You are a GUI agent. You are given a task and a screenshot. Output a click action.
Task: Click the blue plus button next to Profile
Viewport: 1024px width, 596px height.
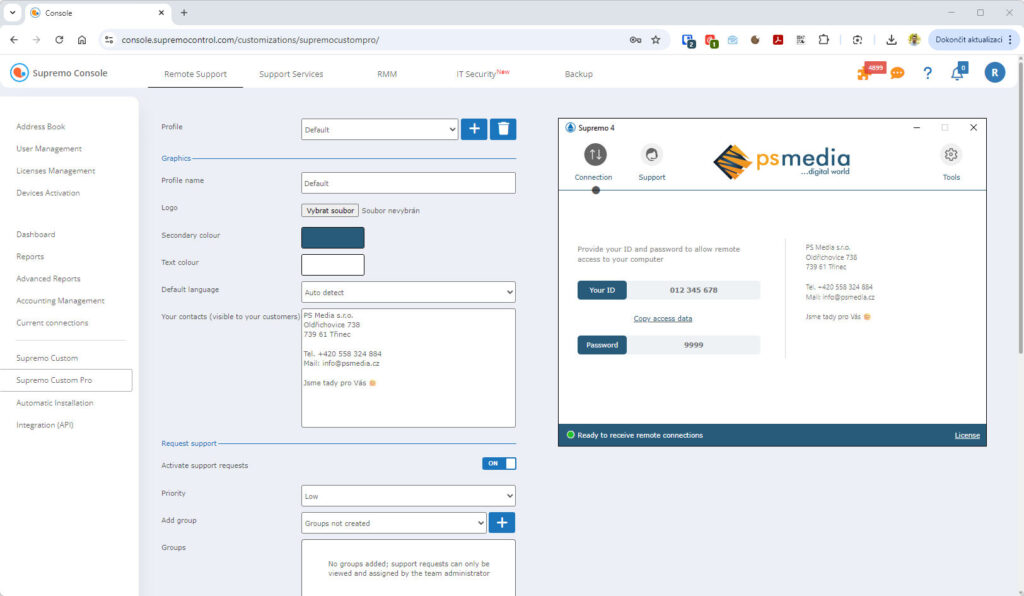pyautogui.click(x=474, y=129)
